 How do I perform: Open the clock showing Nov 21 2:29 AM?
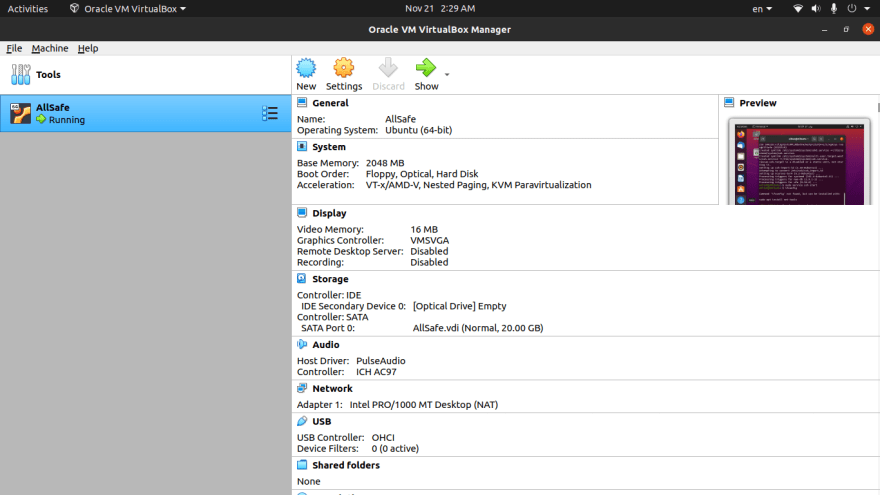(440, 8)
